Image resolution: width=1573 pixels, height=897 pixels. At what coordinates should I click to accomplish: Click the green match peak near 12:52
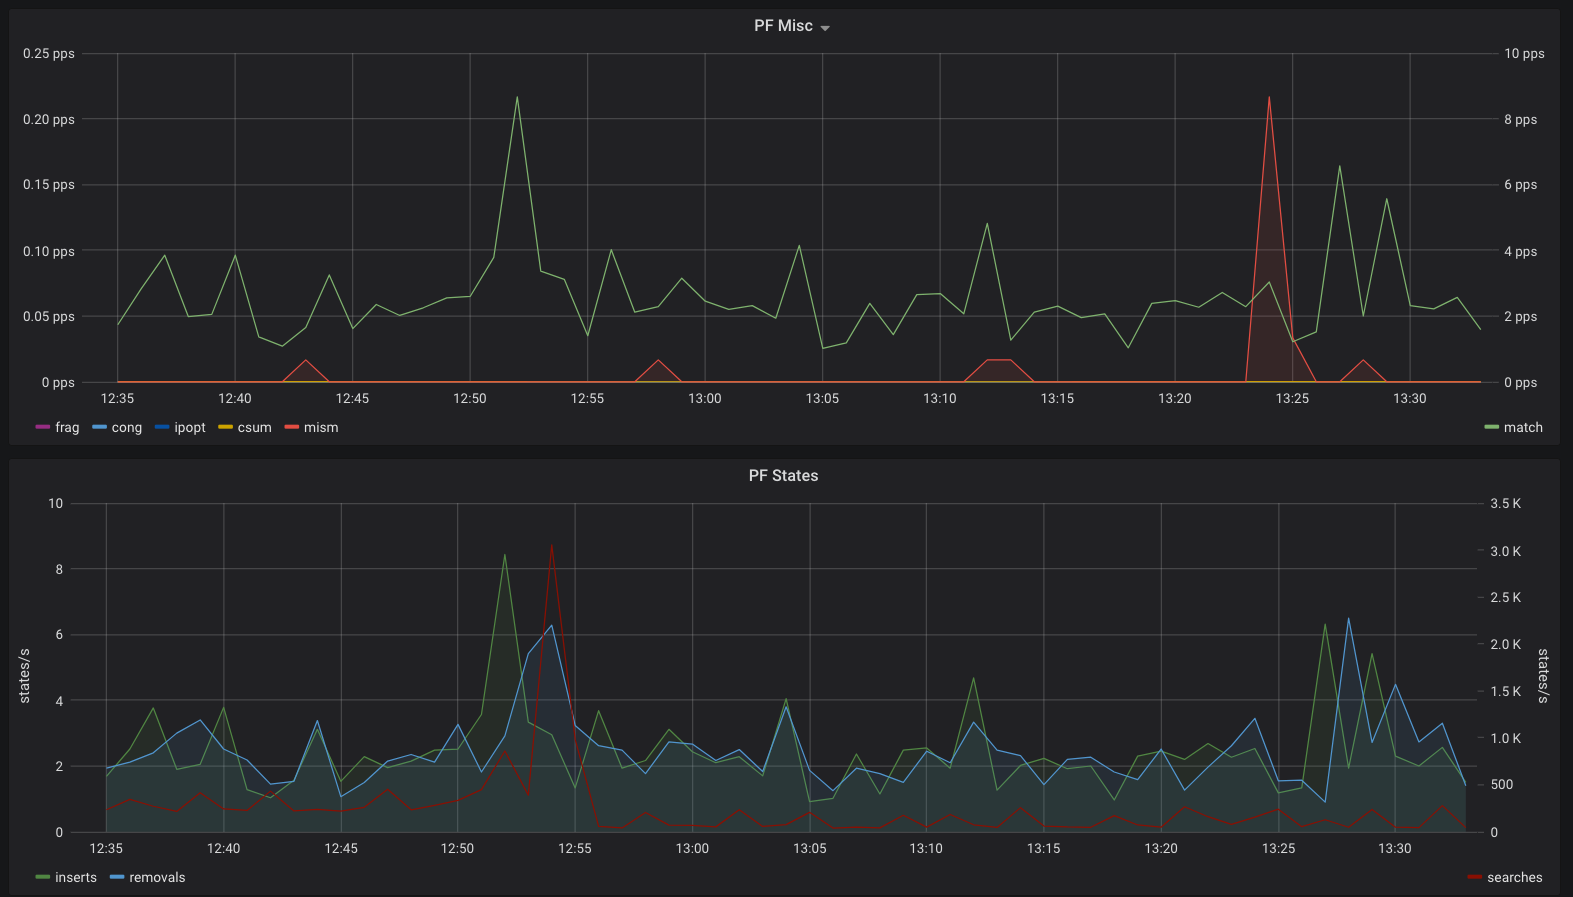click(x=517, y=98)
